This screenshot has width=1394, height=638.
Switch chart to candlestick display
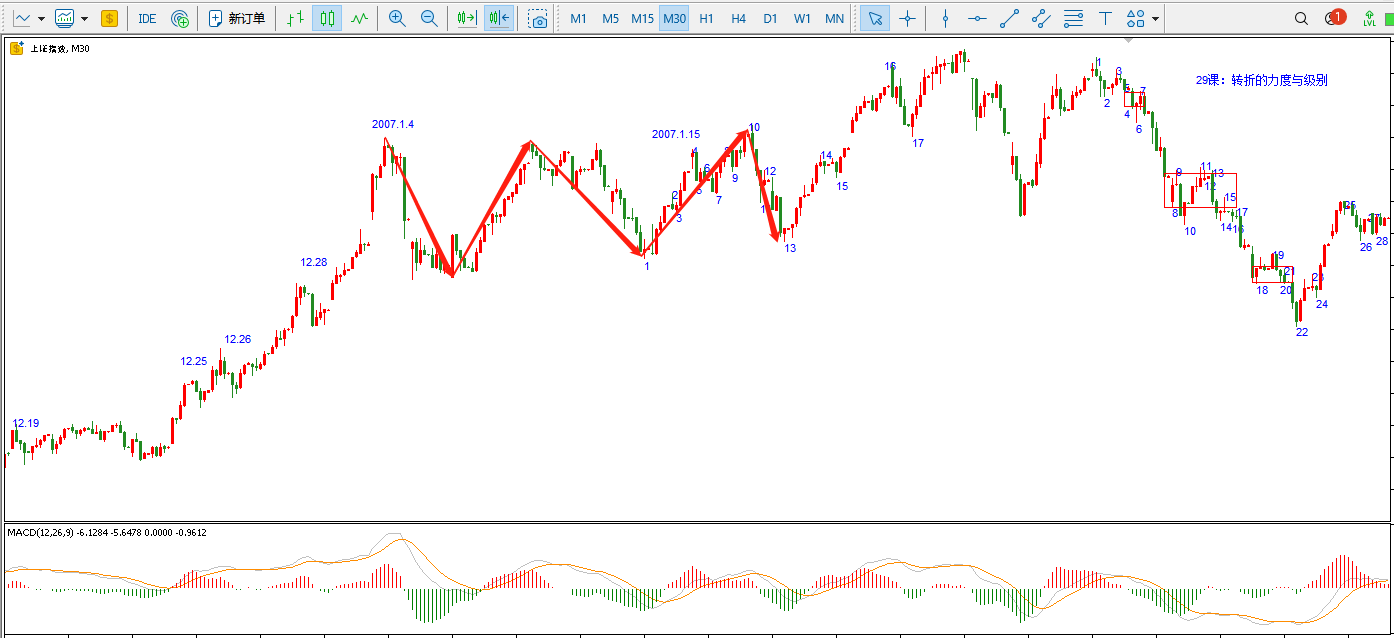[x=327, y=18]
